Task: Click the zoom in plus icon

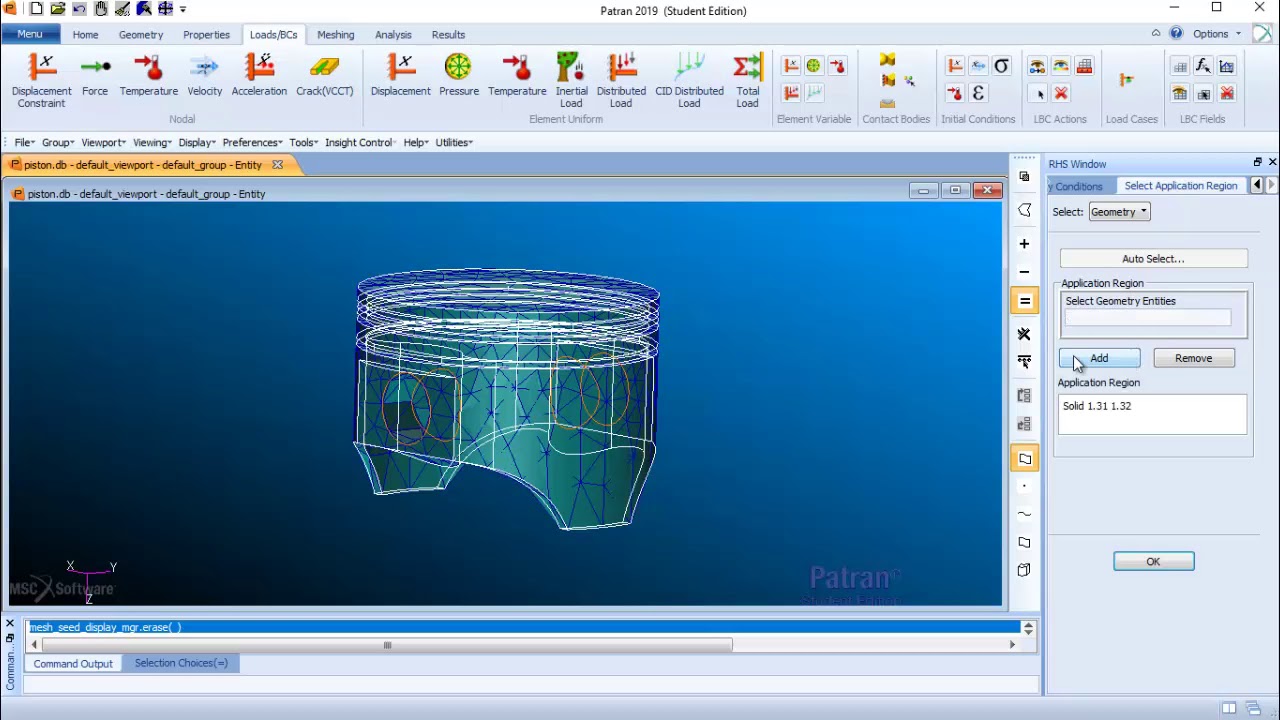Action: pyautogui.click(x=1024, y=244)
